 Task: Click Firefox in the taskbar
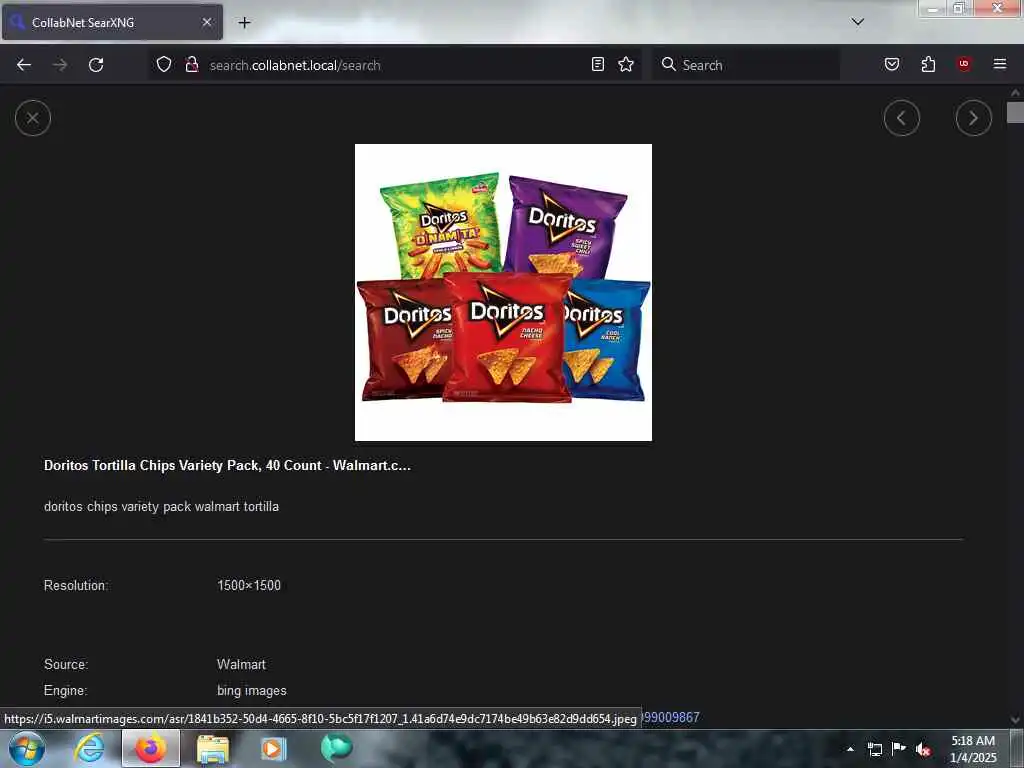[151, 749]
